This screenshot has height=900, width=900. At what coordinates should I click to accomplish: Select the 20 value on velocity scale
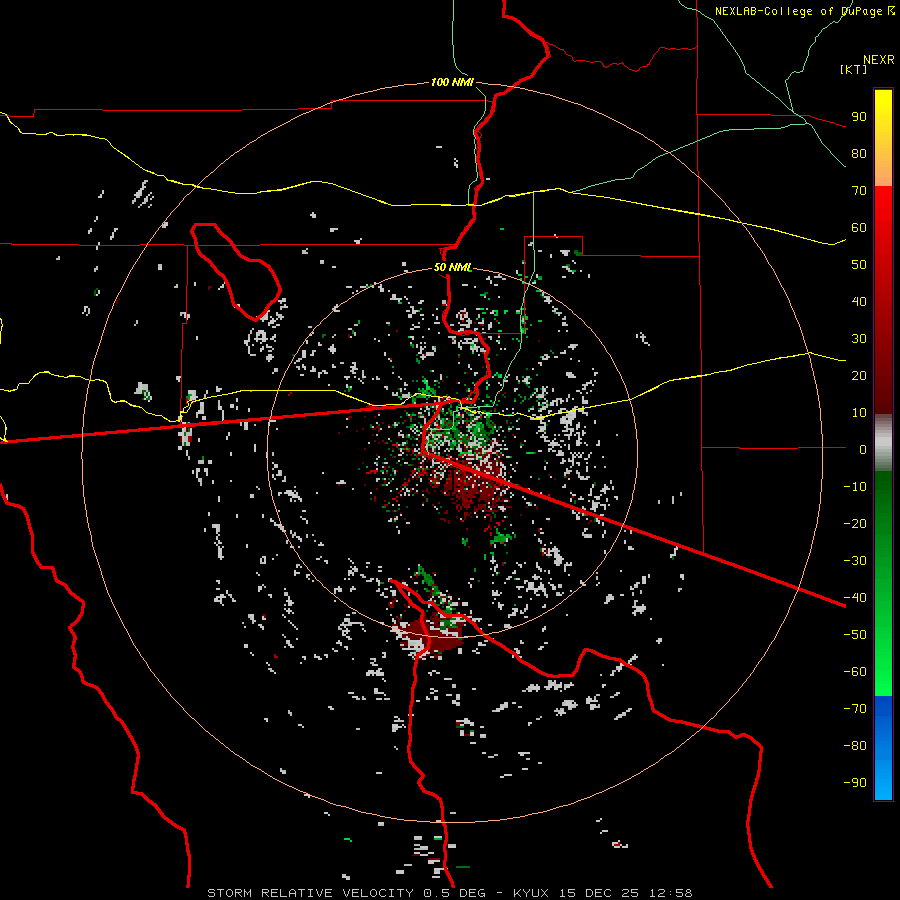[x=859, y=375]
